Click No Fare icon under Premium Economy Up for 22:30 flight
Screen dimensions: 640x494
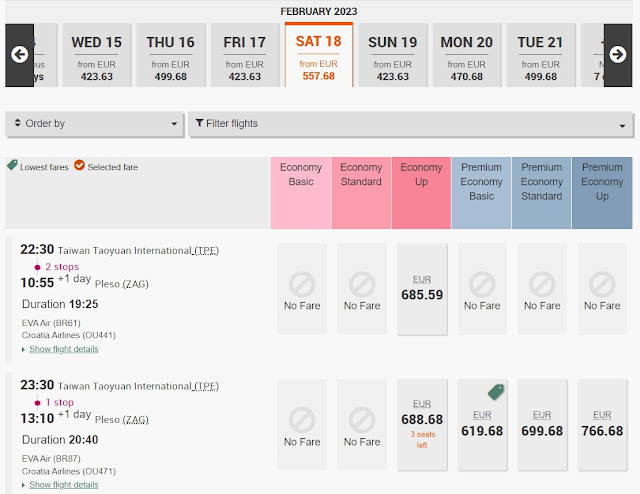coord(602,284)
